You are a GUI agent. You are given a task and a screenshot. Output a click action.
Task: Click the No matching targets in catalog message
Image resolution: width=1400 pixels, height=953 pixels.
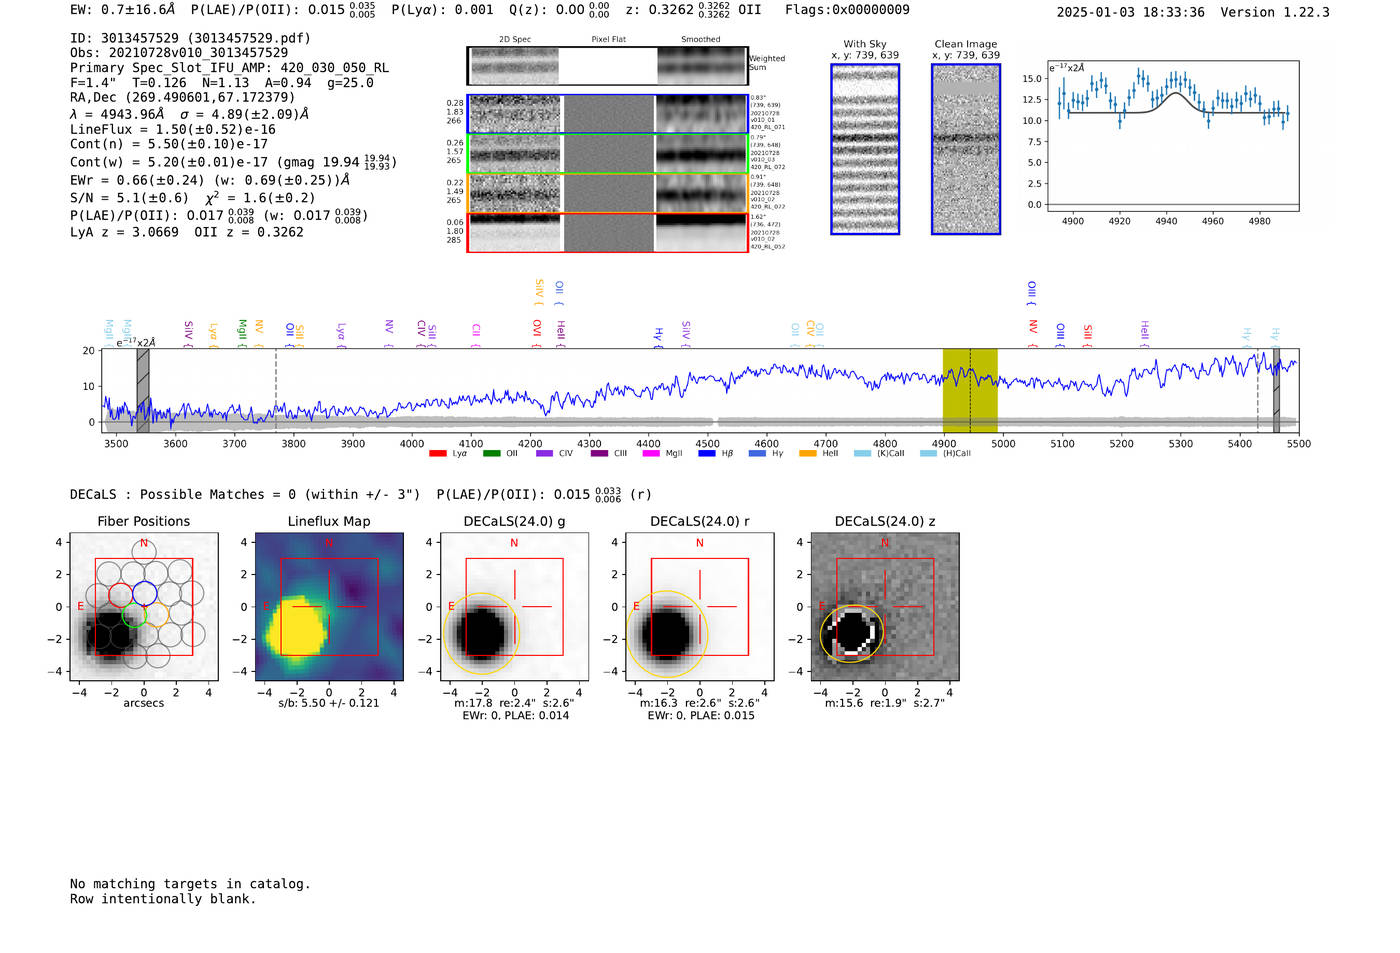pos(190,884)
